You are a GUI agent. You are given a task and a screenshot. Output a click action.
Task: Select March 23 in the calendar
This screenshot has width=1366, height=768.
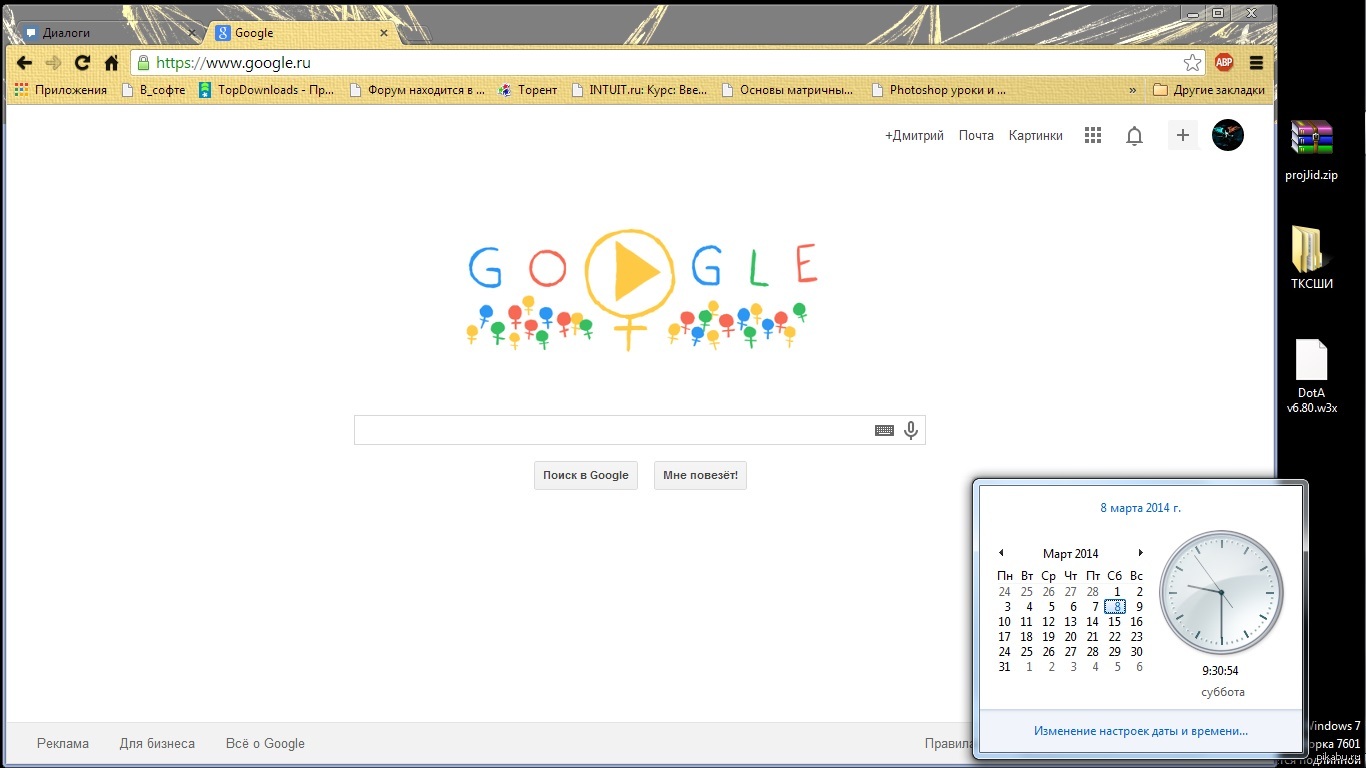point(1136,636)
